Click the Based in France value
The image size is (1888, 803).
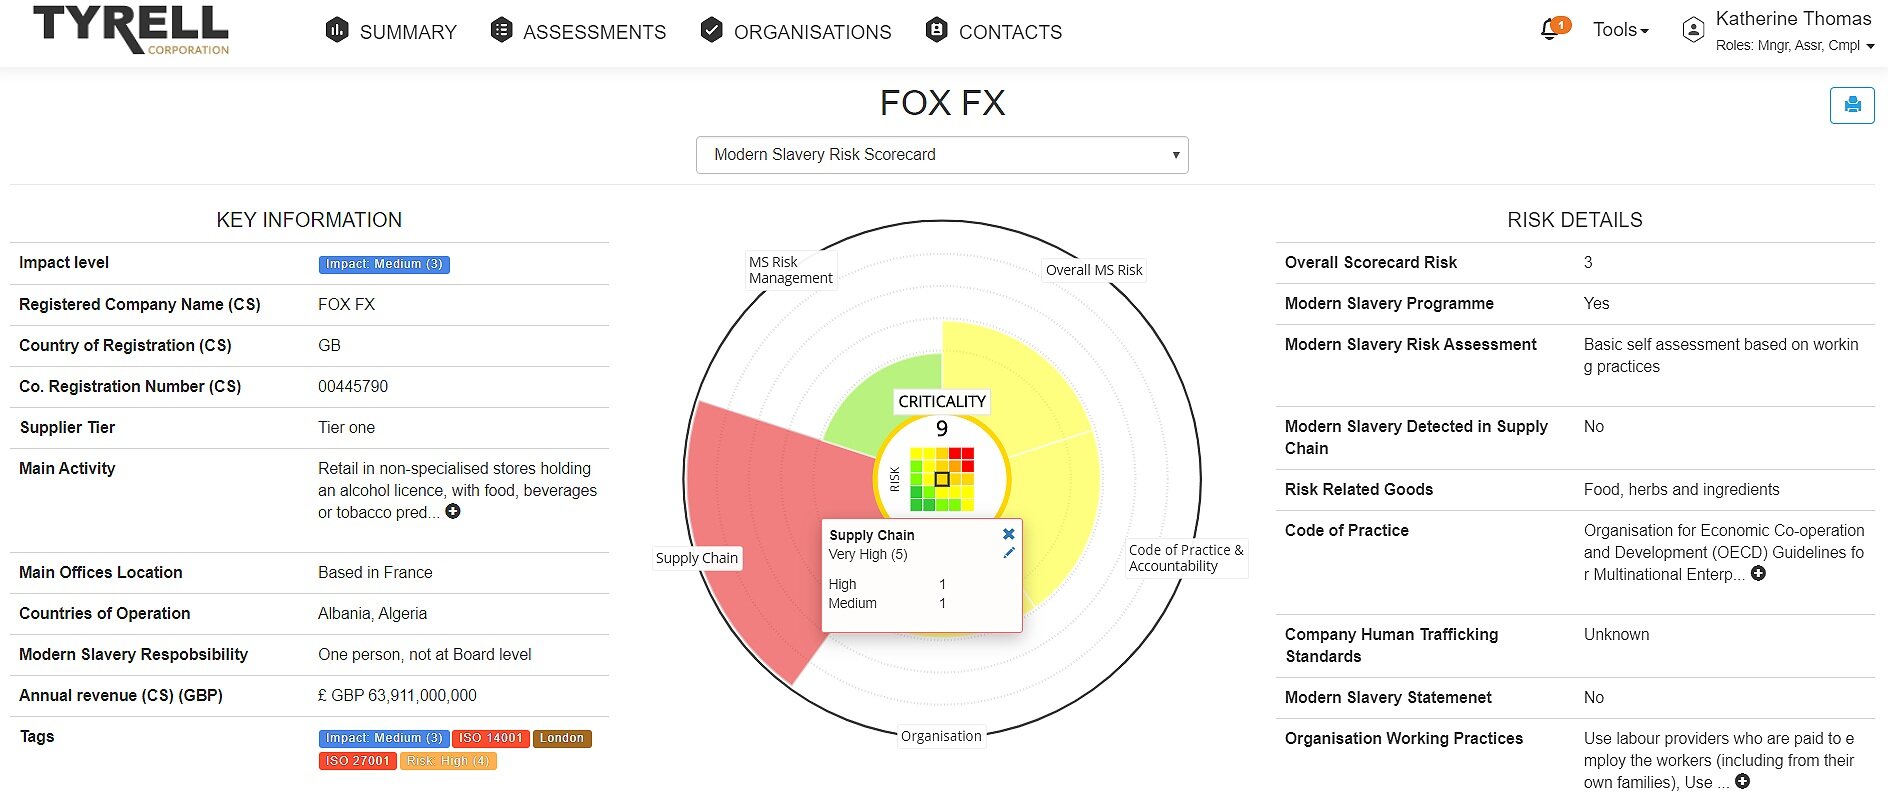(x=375, y=572)
